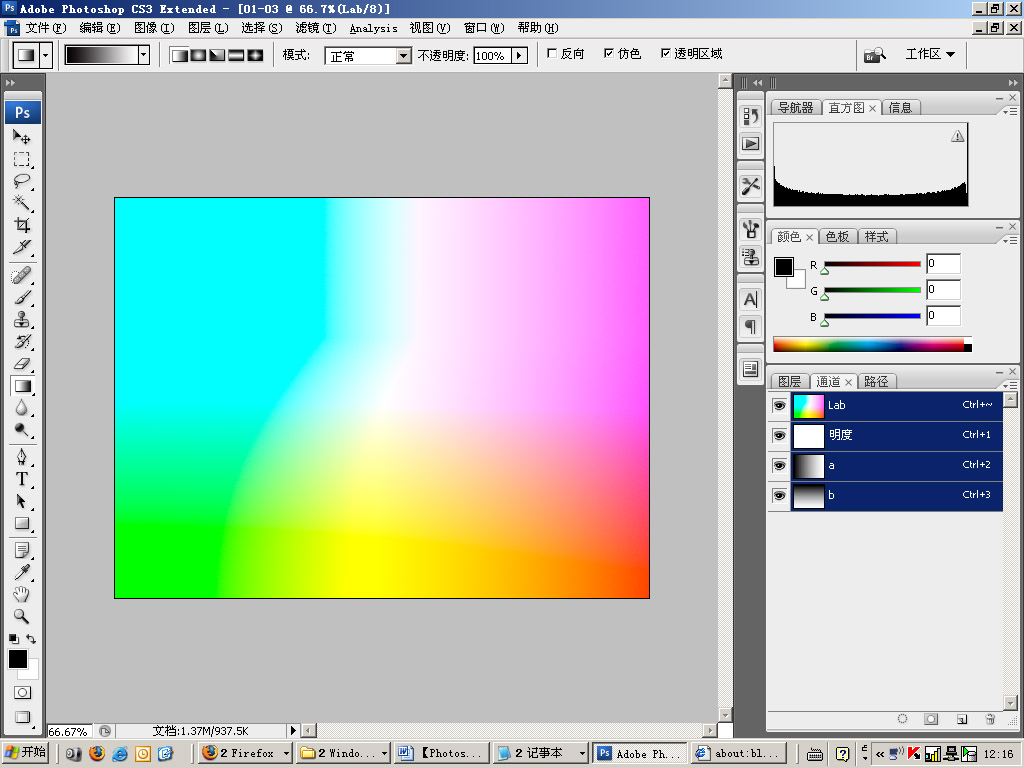Select the Move tool
Viewport: 1024px width, 768px height.
coord(22,136)
